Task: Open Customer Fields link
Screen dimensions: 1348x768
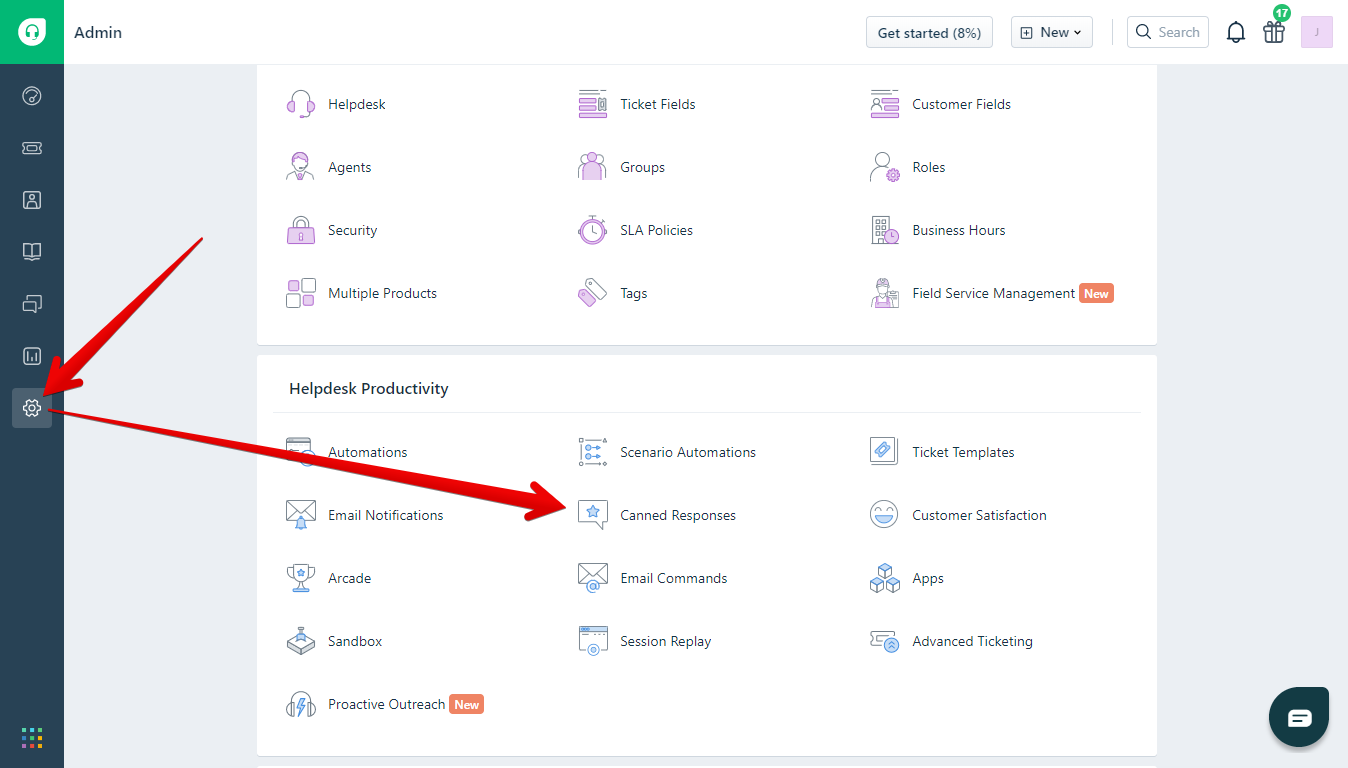Action: pos(962,104)
